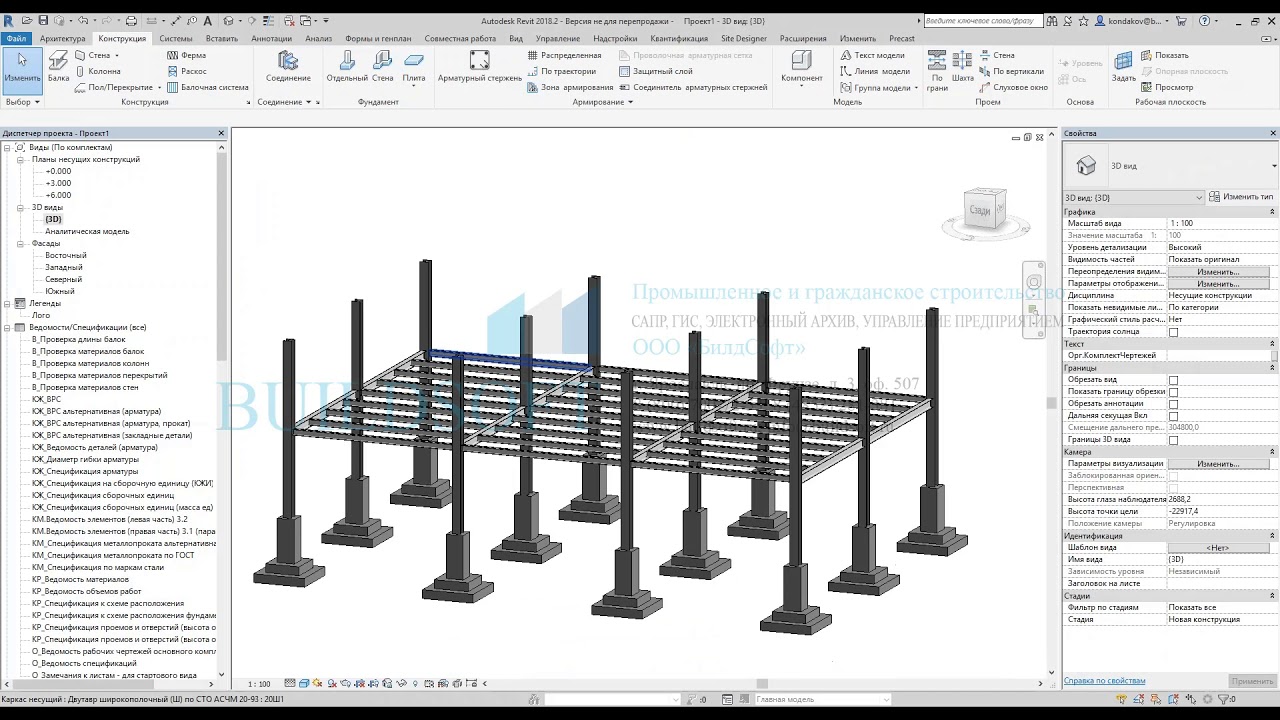Toggle Дальняя секущая Вкл checkbox

tap(1174, 416)
